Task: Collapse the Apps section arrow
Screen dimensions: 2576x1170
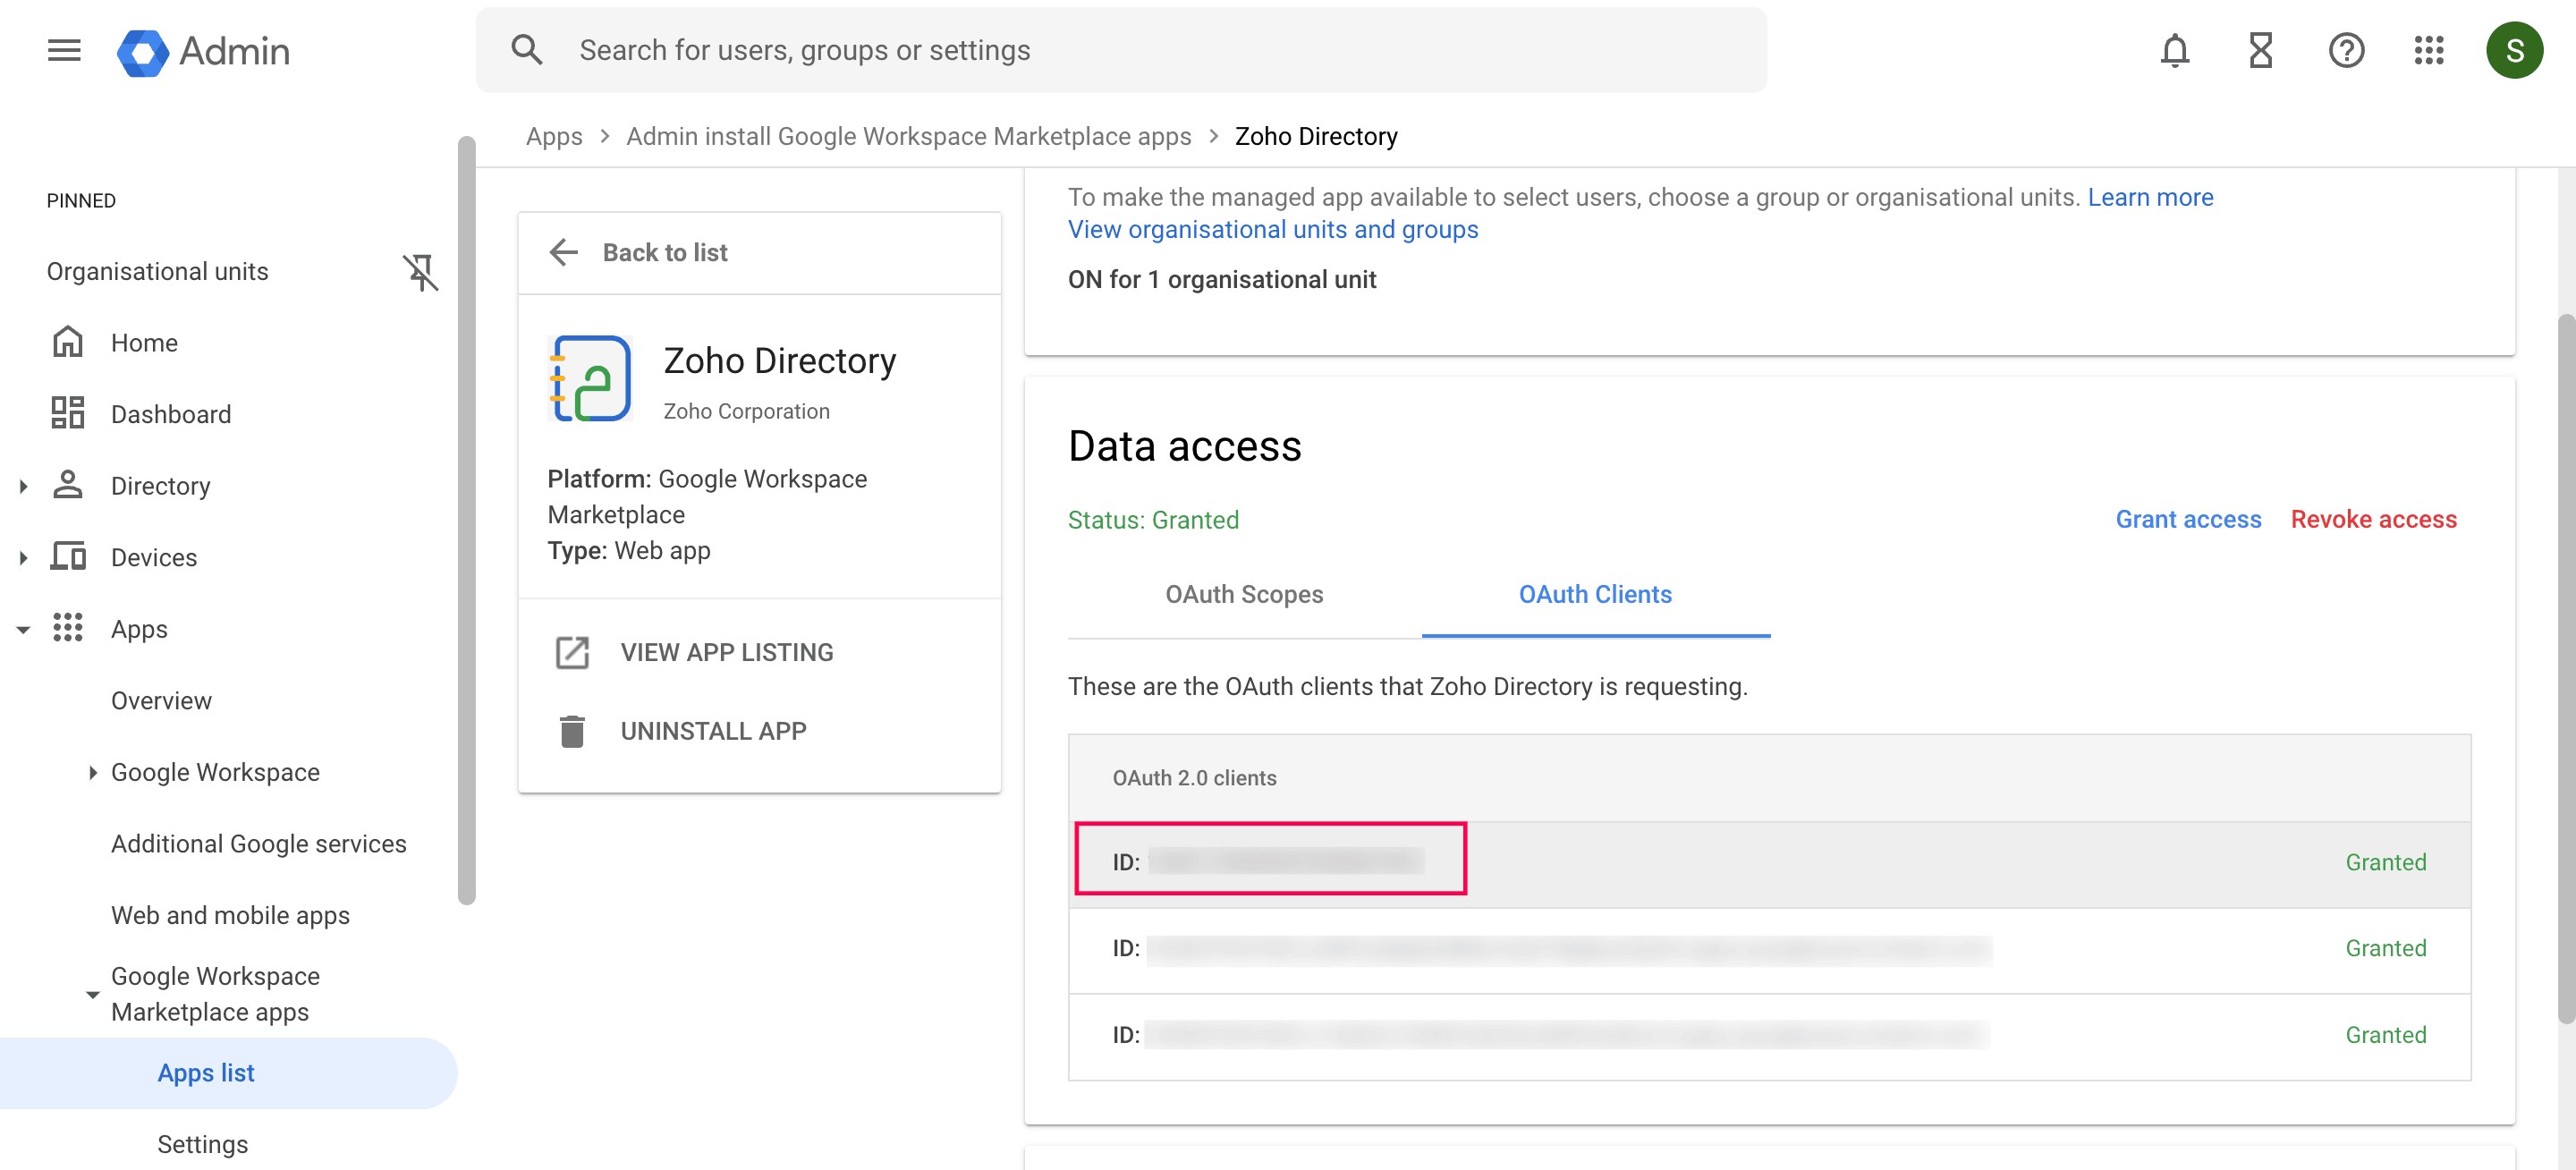Action: coord(23,629)
